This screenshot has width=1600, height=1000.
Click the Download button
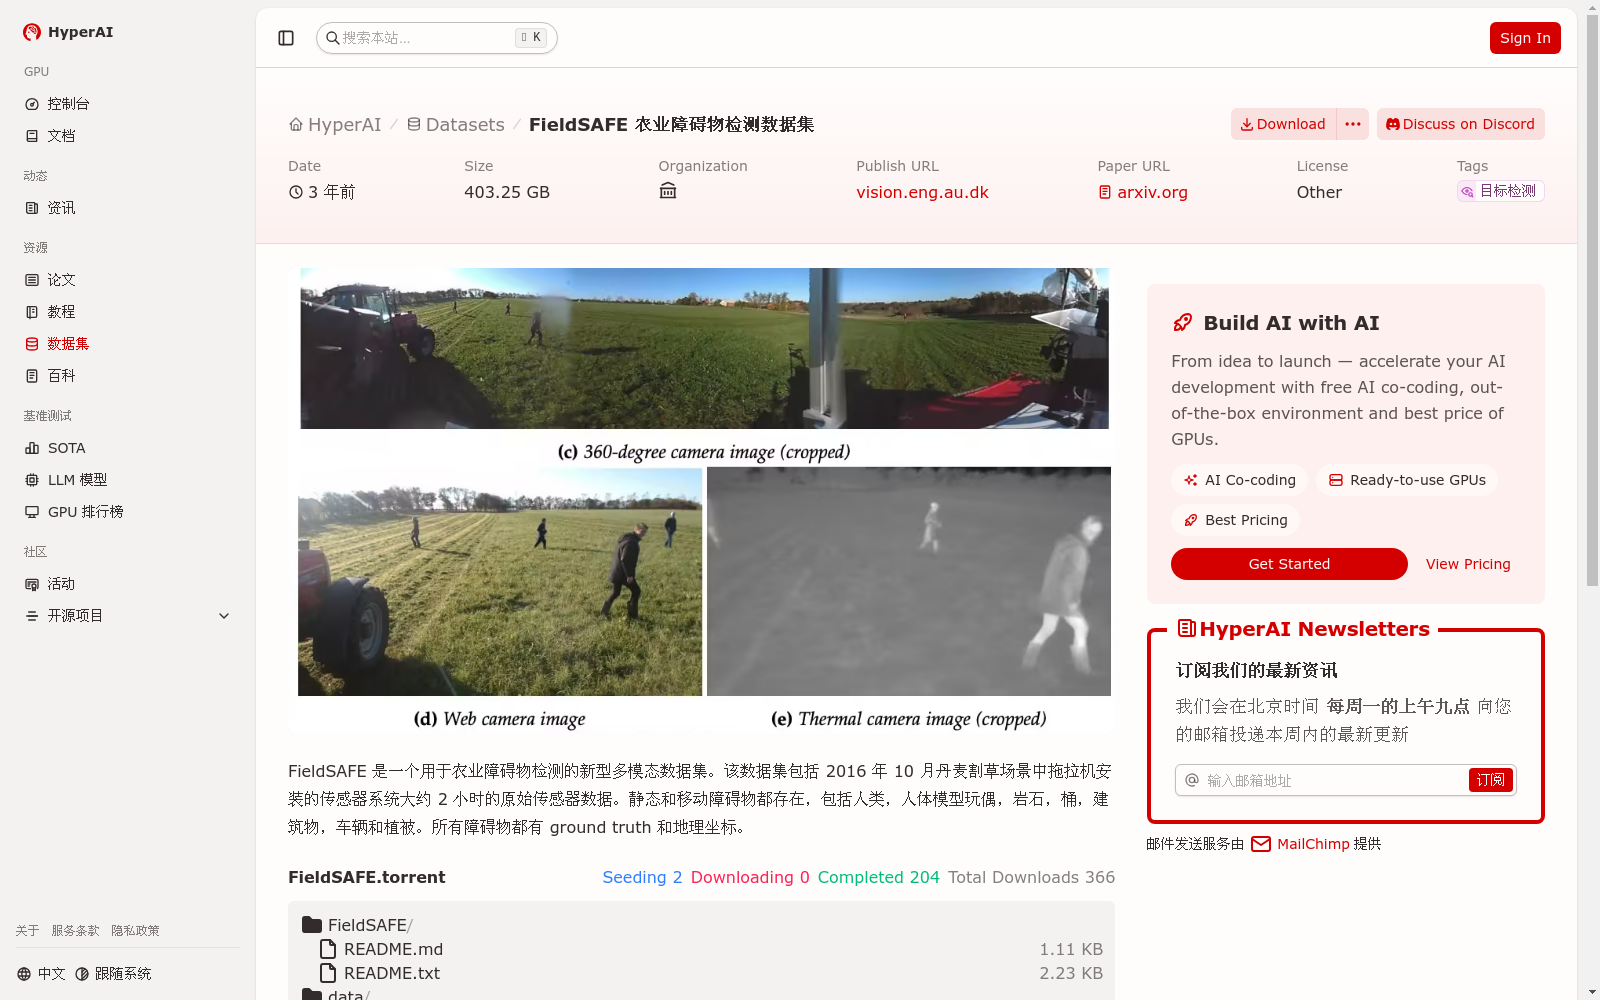(x=1283, y=124)
